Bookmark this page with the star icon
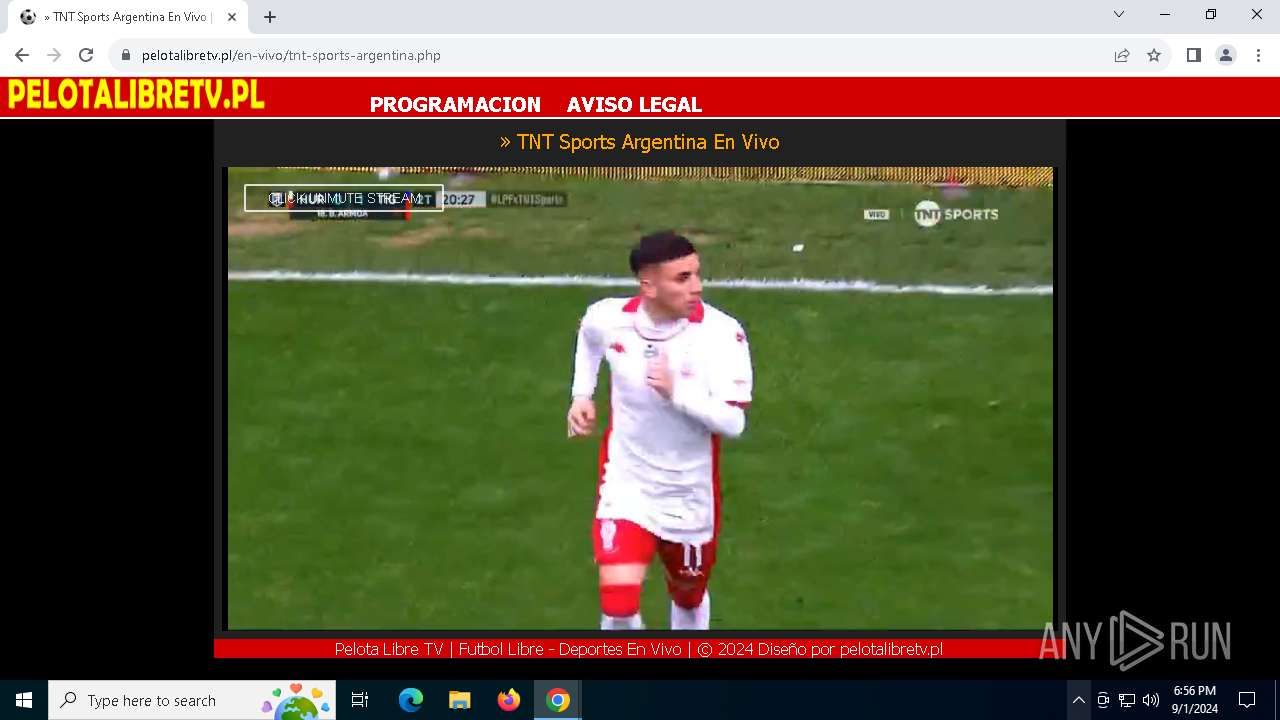The height and width of the screenshot is (720, 1280). click(x=1154, y=55)
